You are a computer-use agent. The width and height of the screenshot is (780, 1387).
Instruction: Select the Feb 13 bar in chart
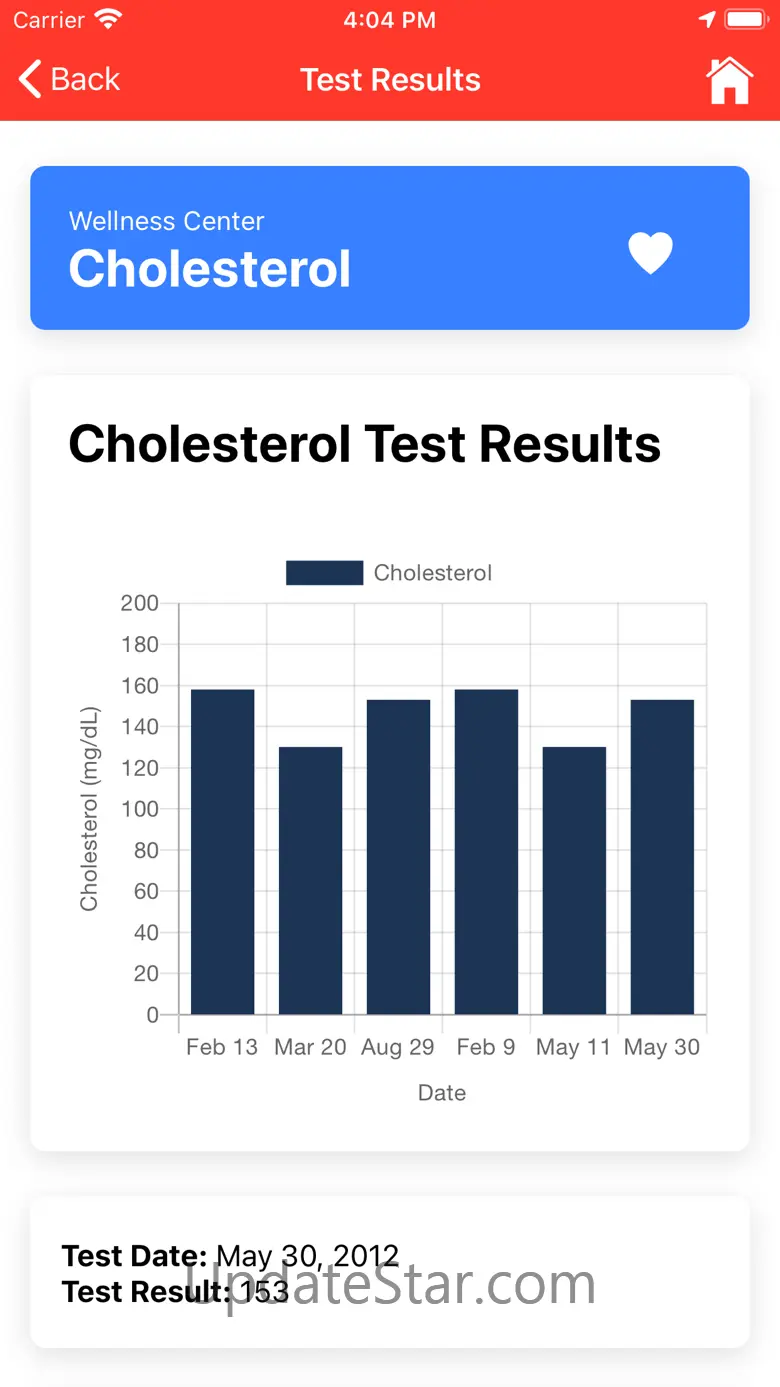222,852
